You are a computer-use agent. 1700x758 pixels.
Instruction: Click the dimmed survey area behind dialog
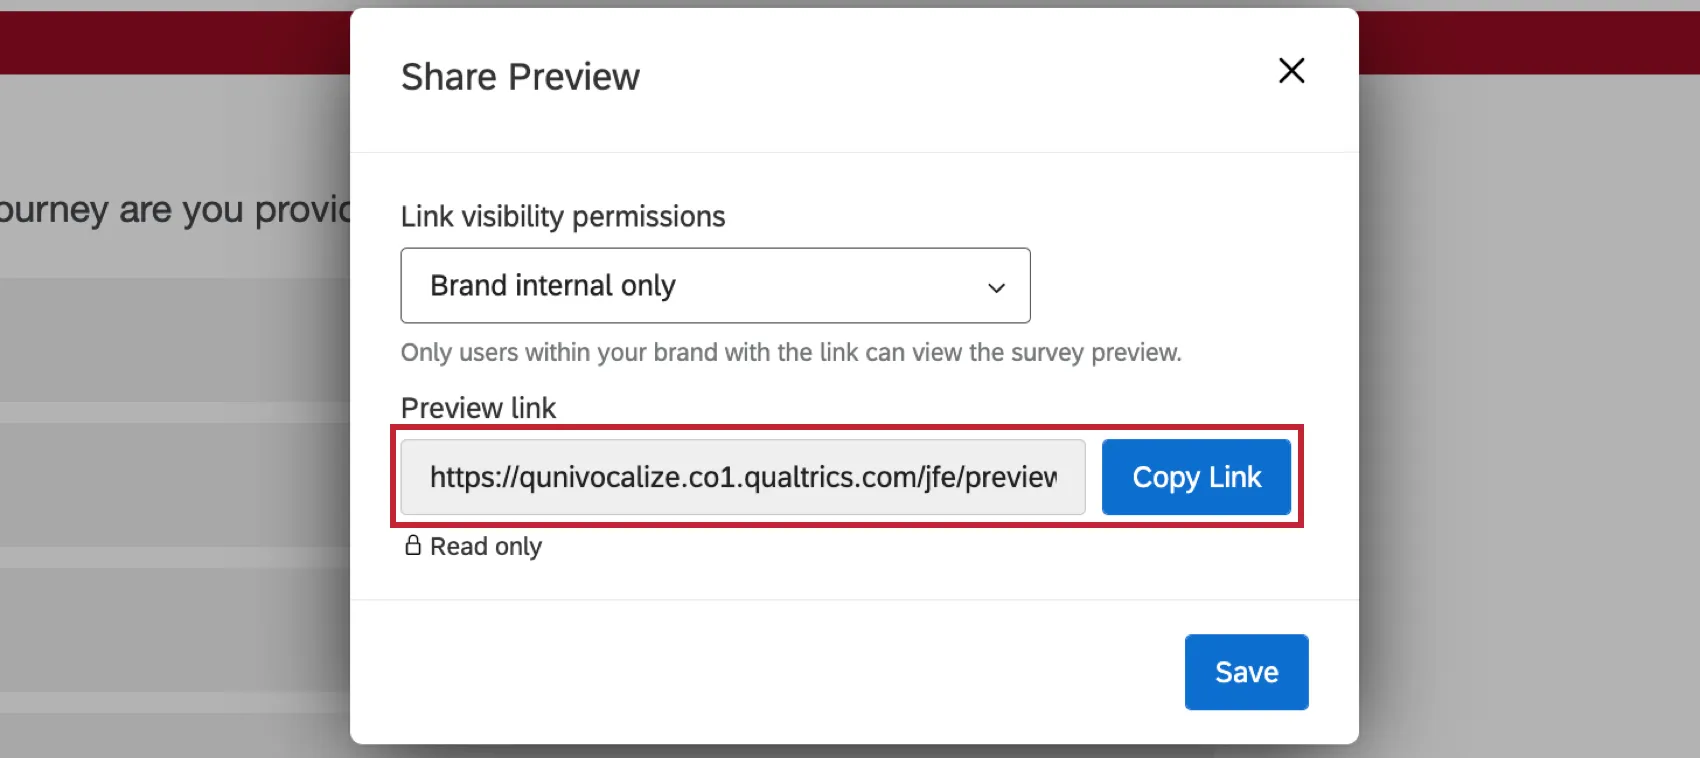[x=170, y=450]
